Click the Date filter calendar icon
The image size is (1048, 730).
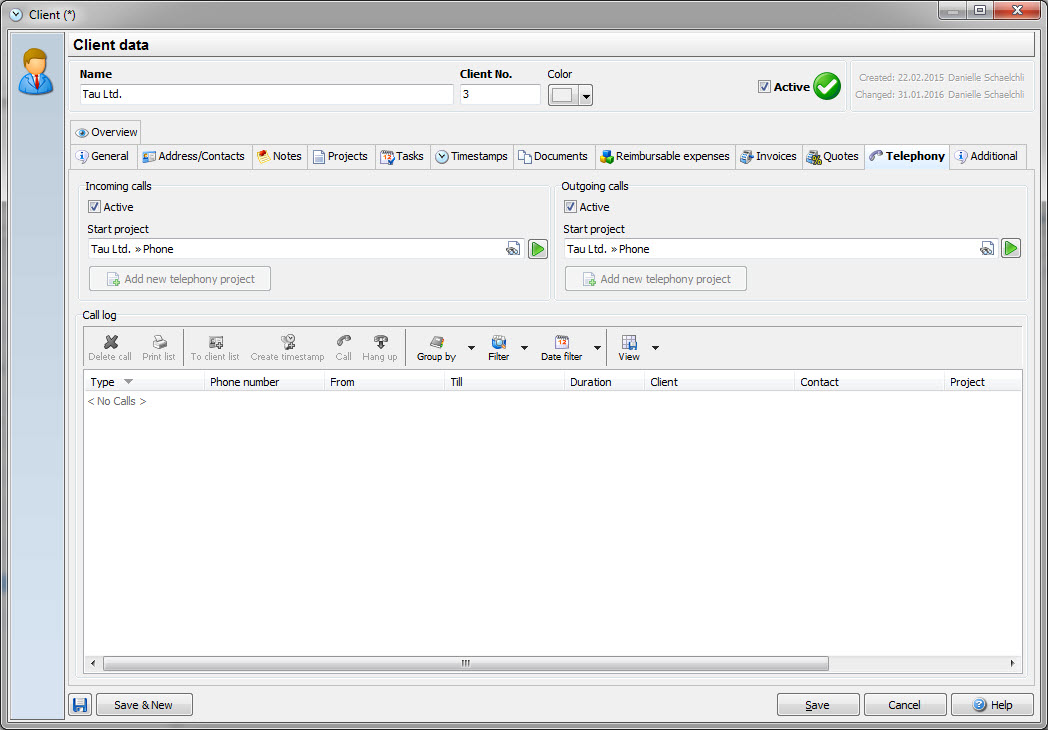pyautogui.click(x=561, y=342)
